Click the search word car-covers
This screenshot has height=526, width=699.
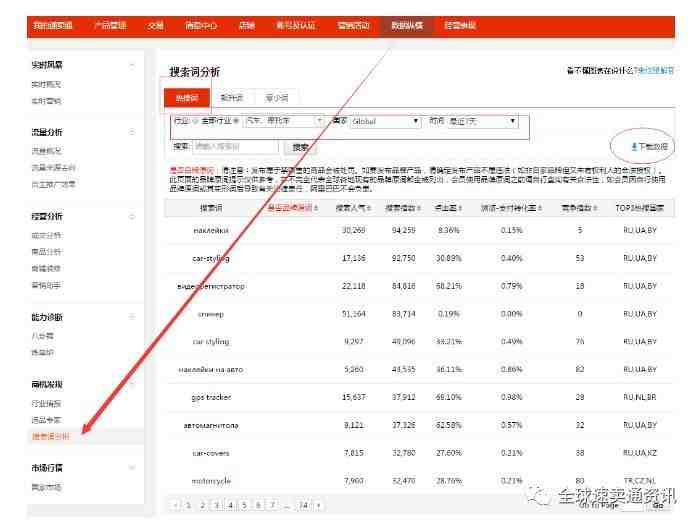click(x=211, y=453)
